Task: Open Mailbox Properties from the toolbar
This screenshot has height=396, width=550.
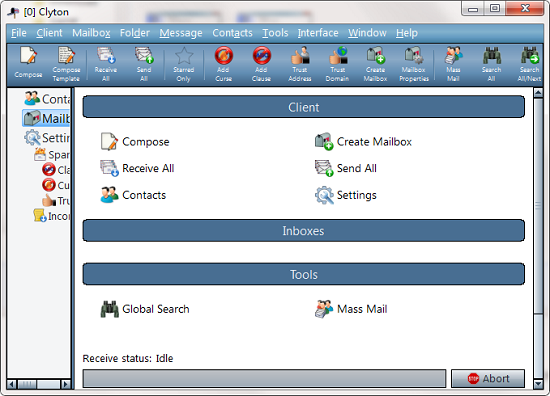Action: (x=414, y=64)
